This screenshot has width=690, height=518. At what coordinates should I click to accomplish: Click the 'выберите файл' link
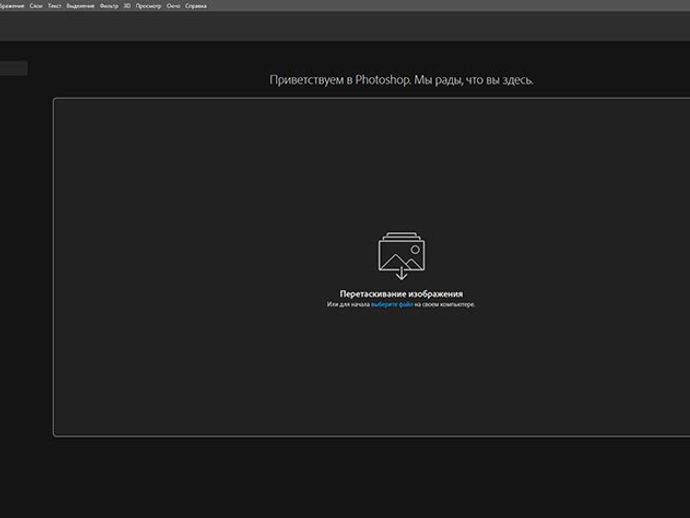pyautogui.click(x=392, y=304)
